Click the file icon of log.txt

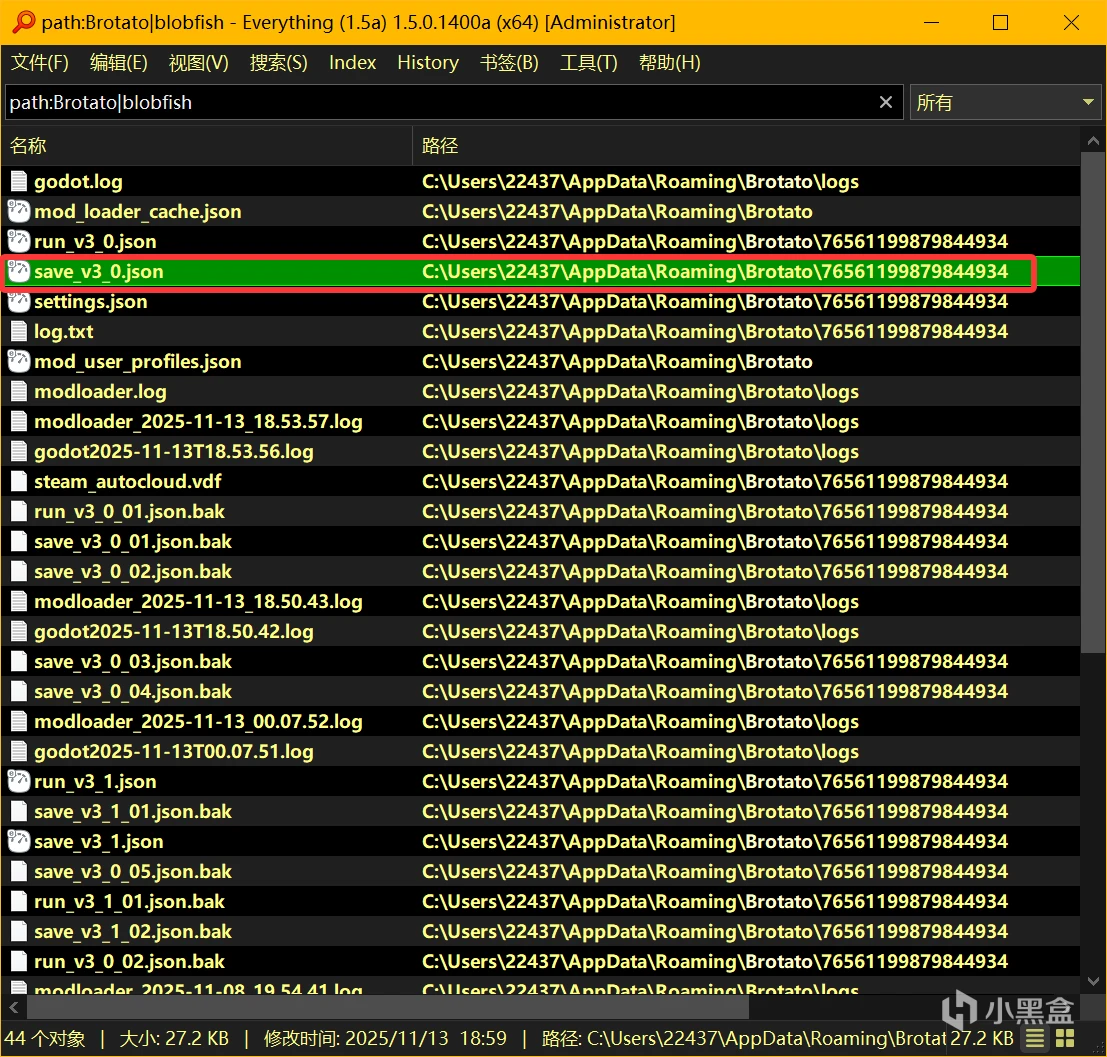(19, 331)
